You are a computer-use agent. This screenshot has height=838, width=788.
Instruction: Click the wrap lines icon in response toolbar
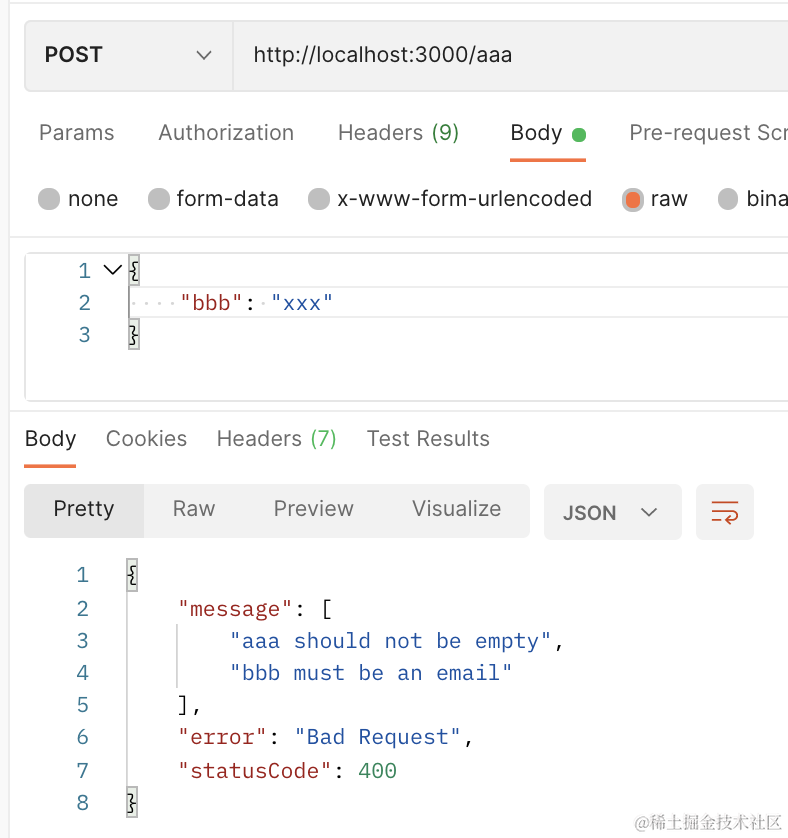(724, 512)
